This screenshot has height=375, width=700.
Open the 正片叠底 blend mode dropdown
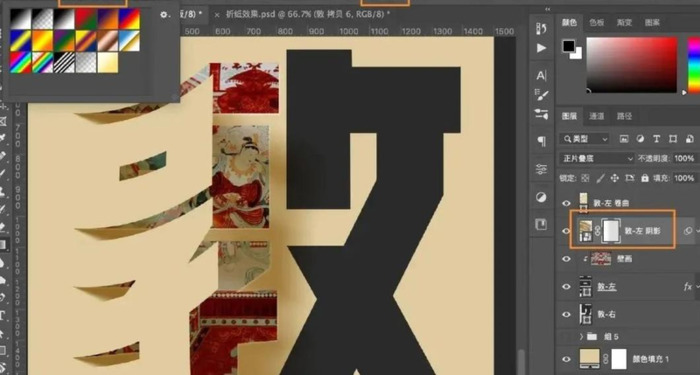[x=597, y=158]
